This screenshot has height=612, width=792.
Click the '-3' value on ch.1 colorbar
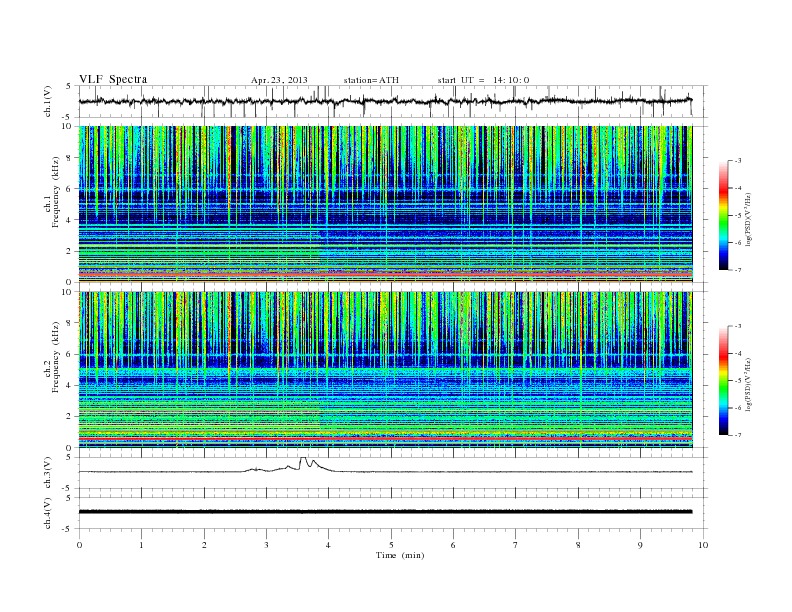tap(738, 161)
